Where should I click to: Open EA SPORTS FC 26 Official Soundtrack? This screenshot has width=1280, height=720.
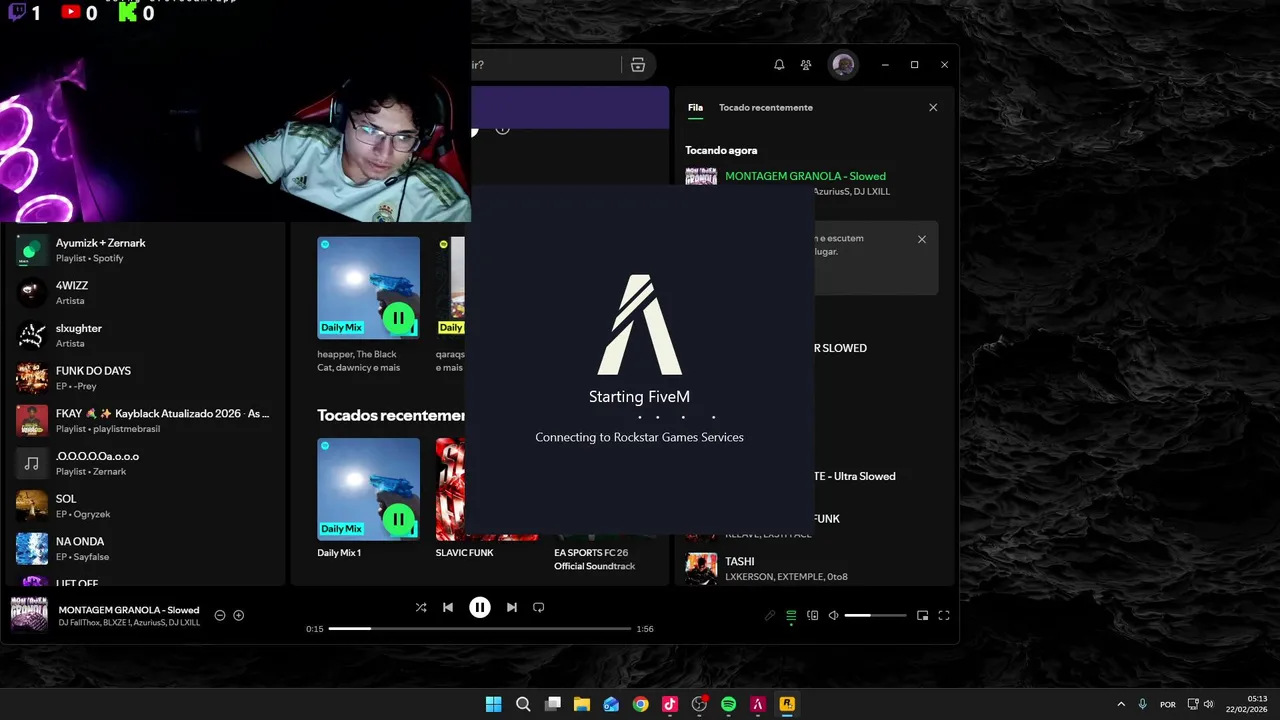(595, 559)
